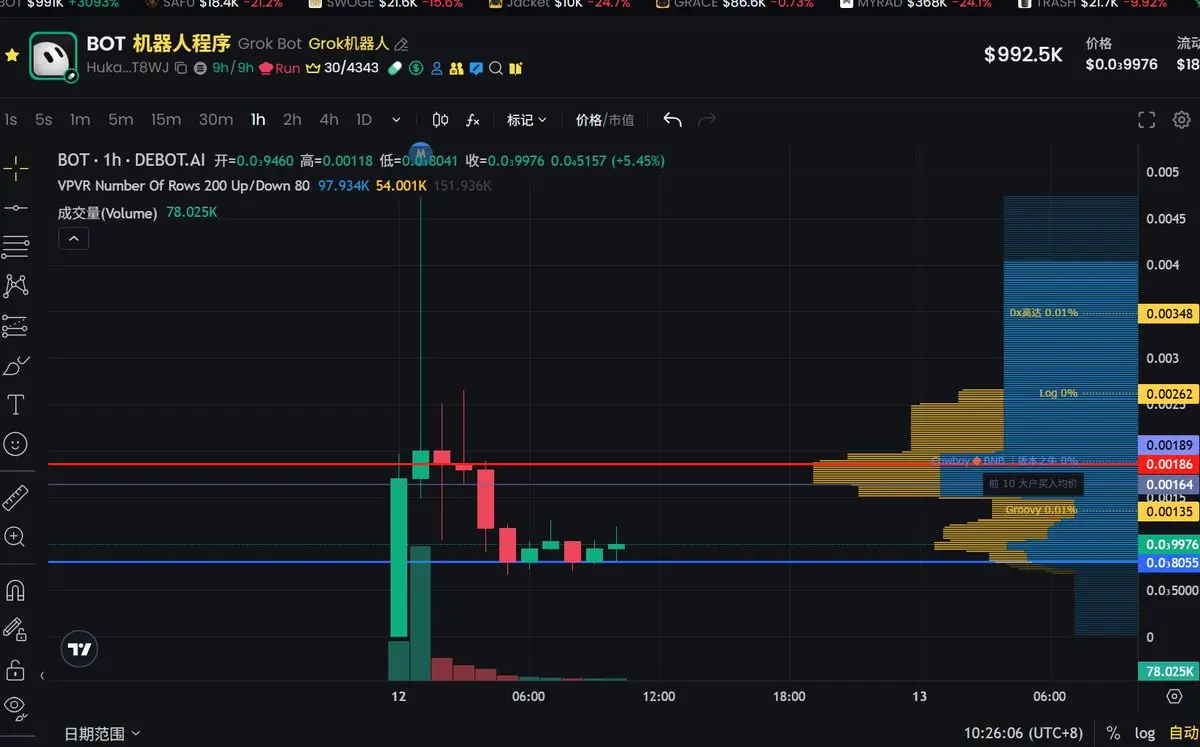Viewport: 1200px width, 747px height.
Task: Toggle stay in drawing mode
Action: click(15, 629)
